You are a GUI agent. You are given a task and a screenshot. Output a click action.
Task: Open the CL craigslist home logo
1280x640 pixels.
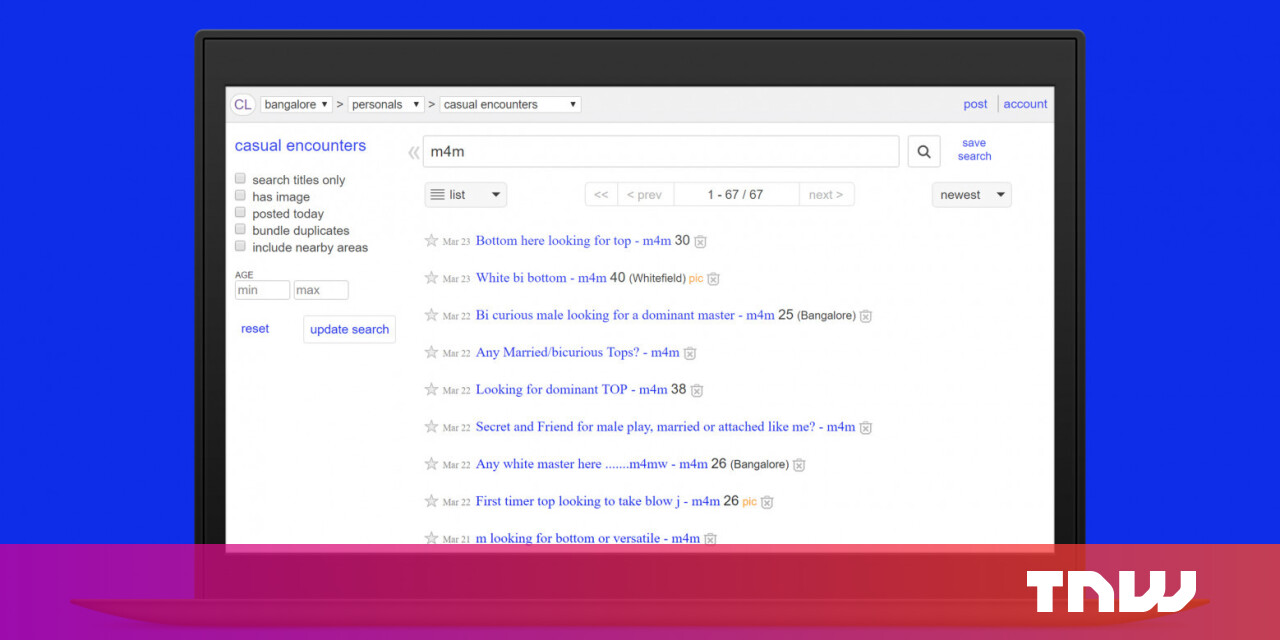click(242, 104)
